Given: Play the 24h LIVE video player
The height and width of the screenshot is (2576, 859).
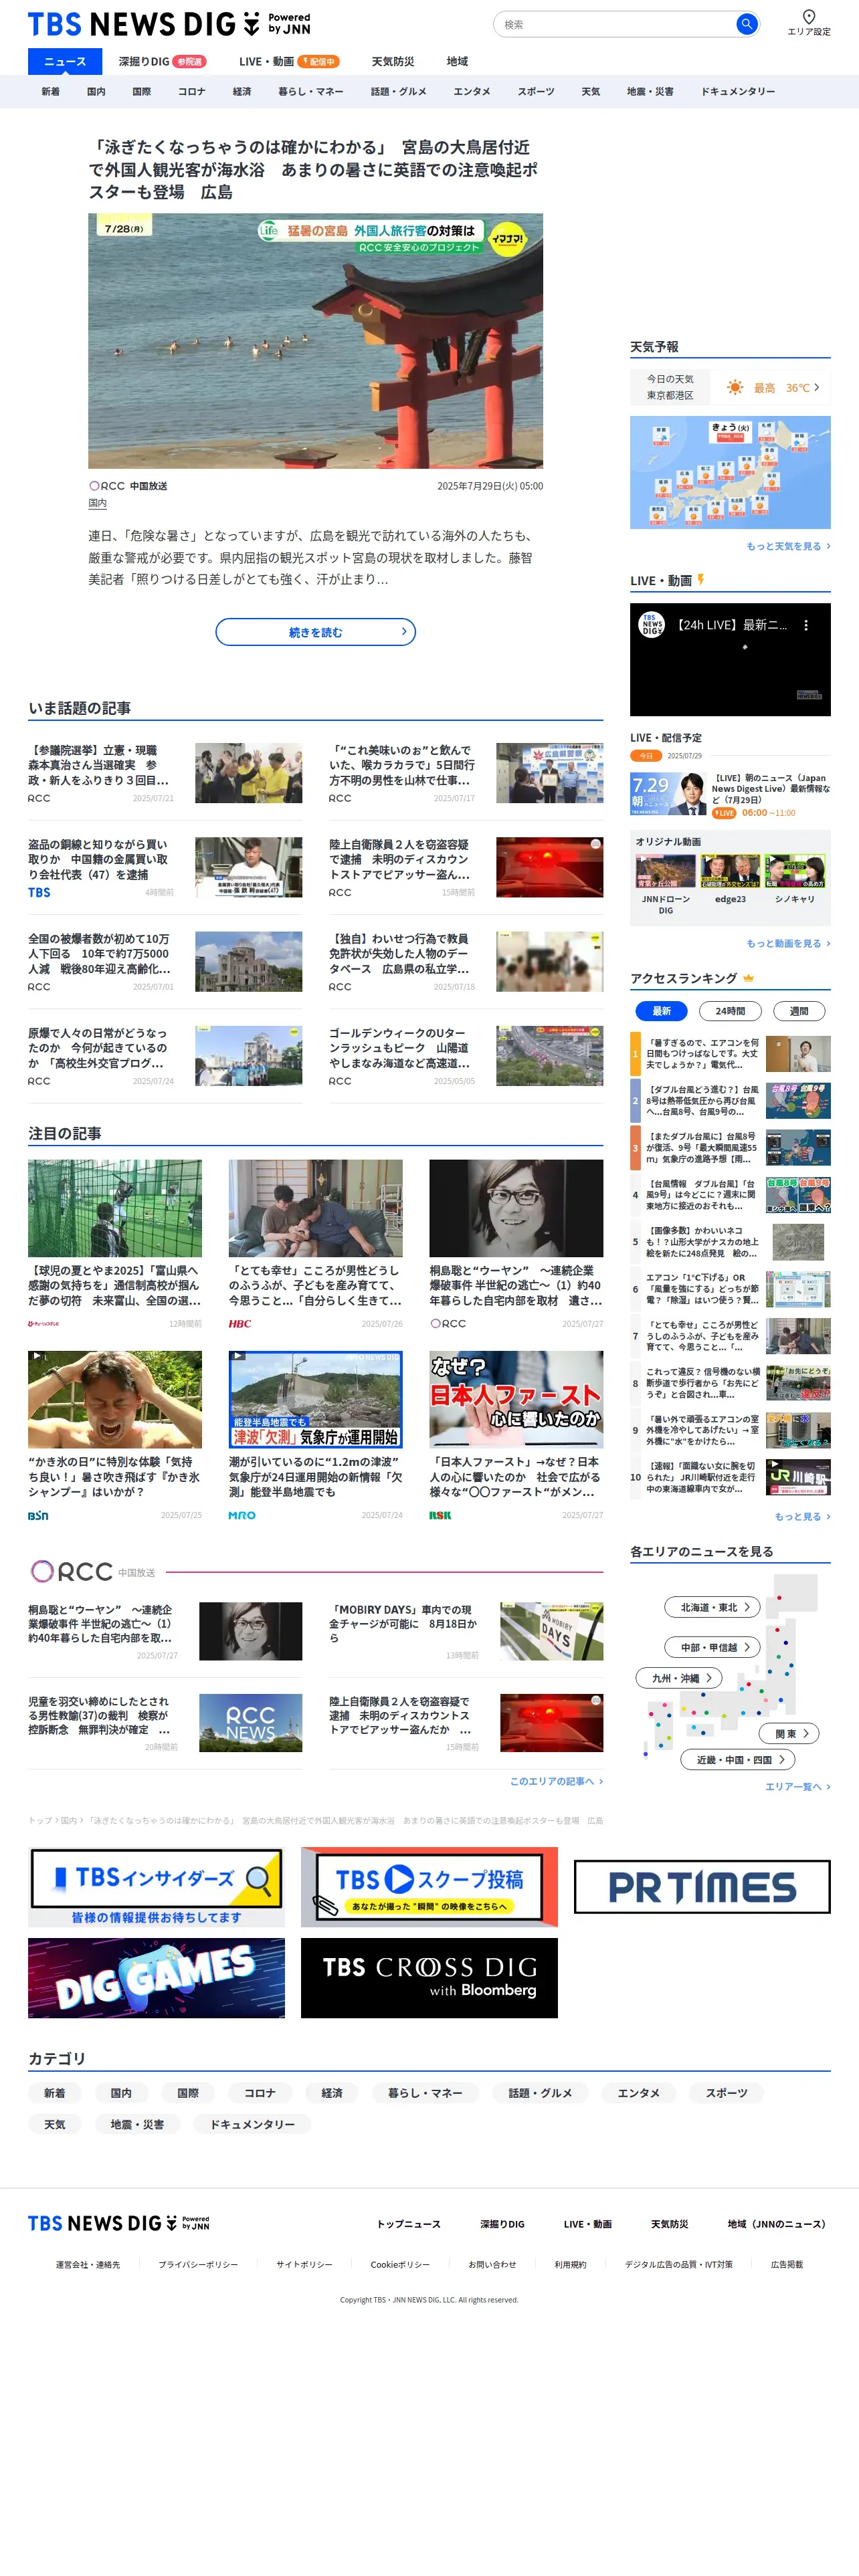Looking at the screenshot, I should click(x=730, y=660).
